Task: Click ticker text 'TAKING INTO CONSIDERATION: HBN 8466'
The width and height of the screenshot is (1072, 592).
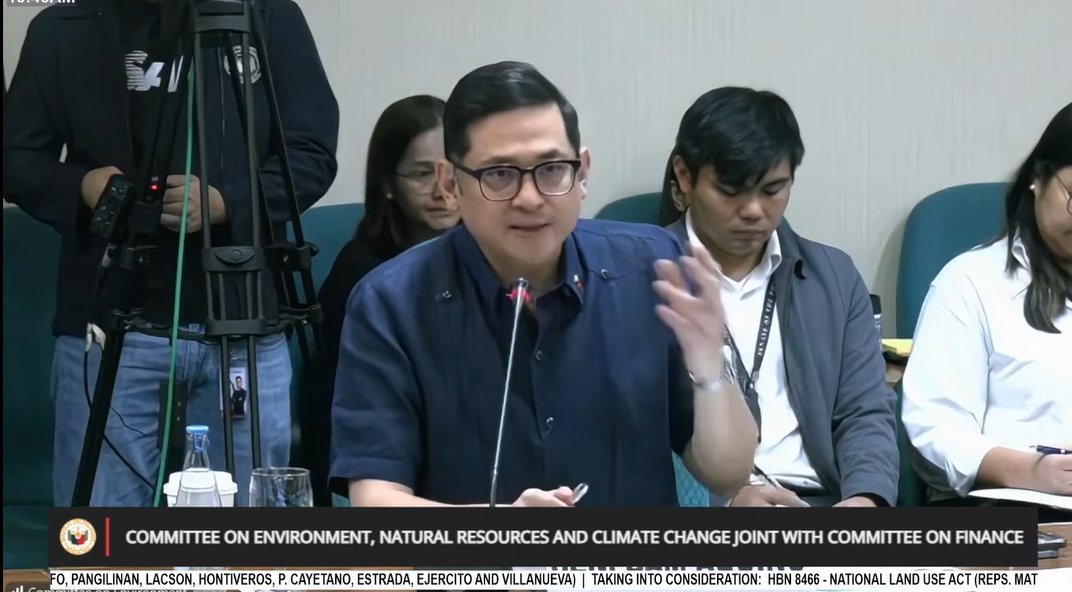Action: coord(706,580)
